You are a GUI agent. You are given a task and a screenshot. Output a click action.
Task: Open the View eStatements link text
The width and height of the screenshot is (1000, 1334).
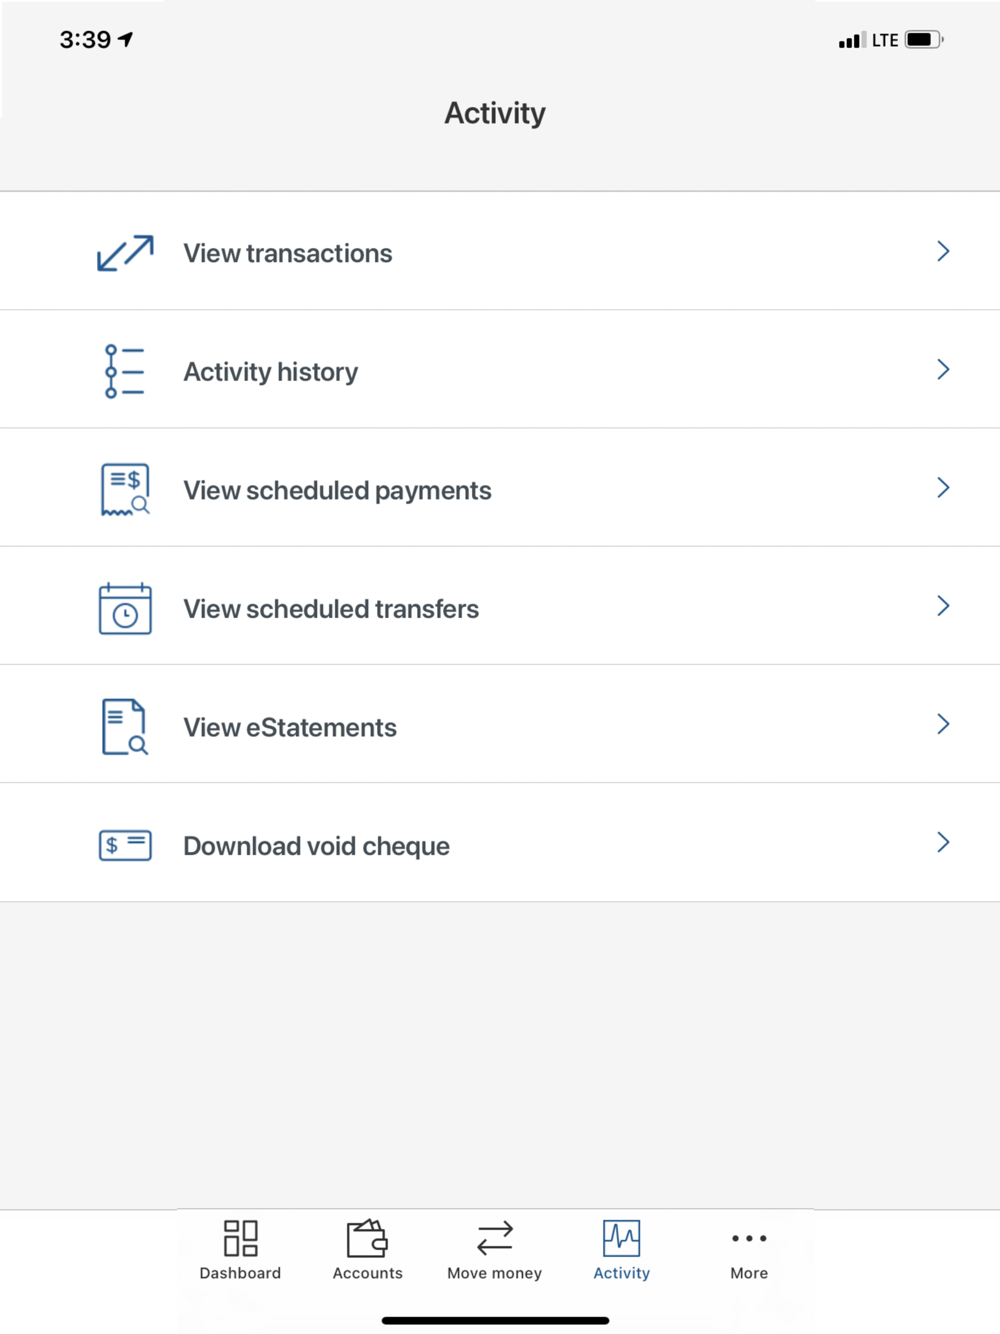click(x=290, y=728)
